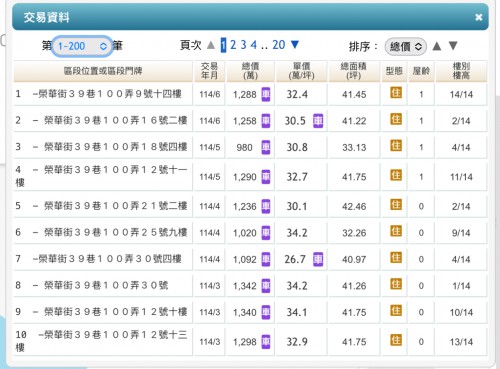Image resolution: width=500 pixels, height=369 pixels.
Task: Click the 住 residential icon in row 7
Action: 396,258
